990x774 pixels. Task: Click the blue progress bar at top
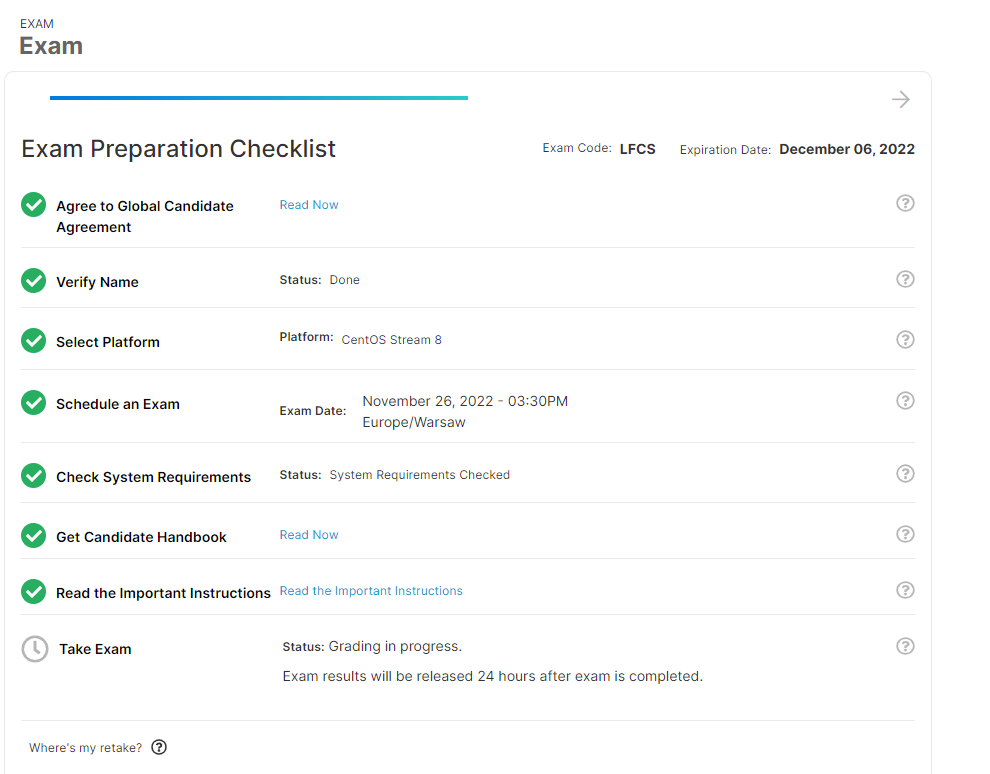259,98
